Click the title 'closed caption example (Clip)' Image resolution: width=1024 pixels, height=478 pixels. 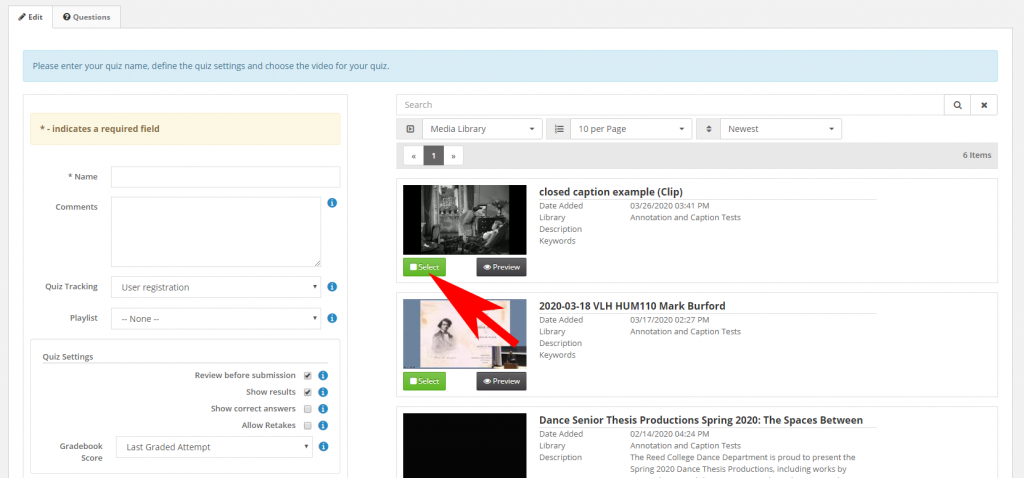click(x=611, y=192)
